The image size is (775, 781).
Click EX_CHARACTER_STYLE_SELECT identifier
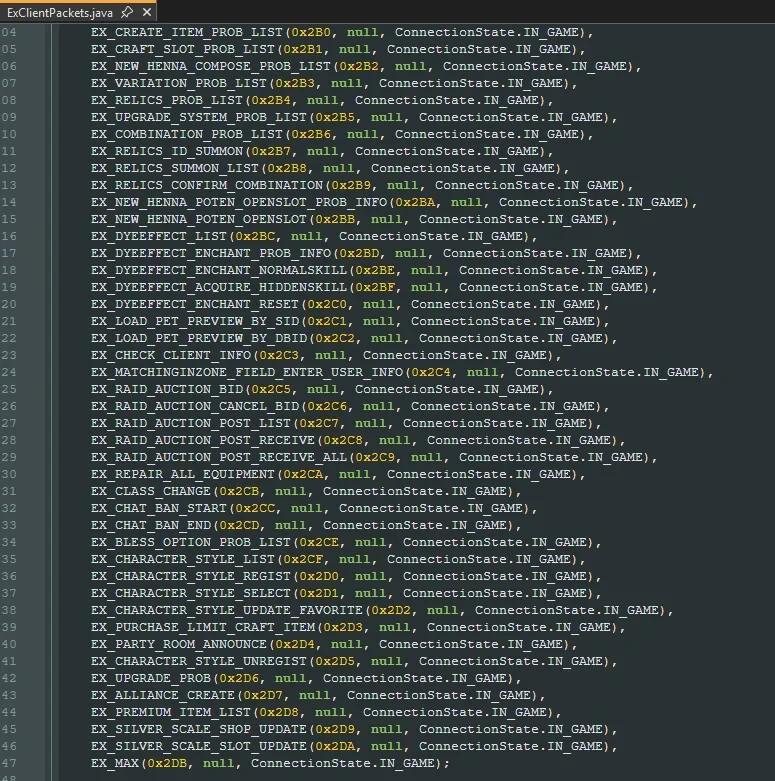[x=191, y=593]
